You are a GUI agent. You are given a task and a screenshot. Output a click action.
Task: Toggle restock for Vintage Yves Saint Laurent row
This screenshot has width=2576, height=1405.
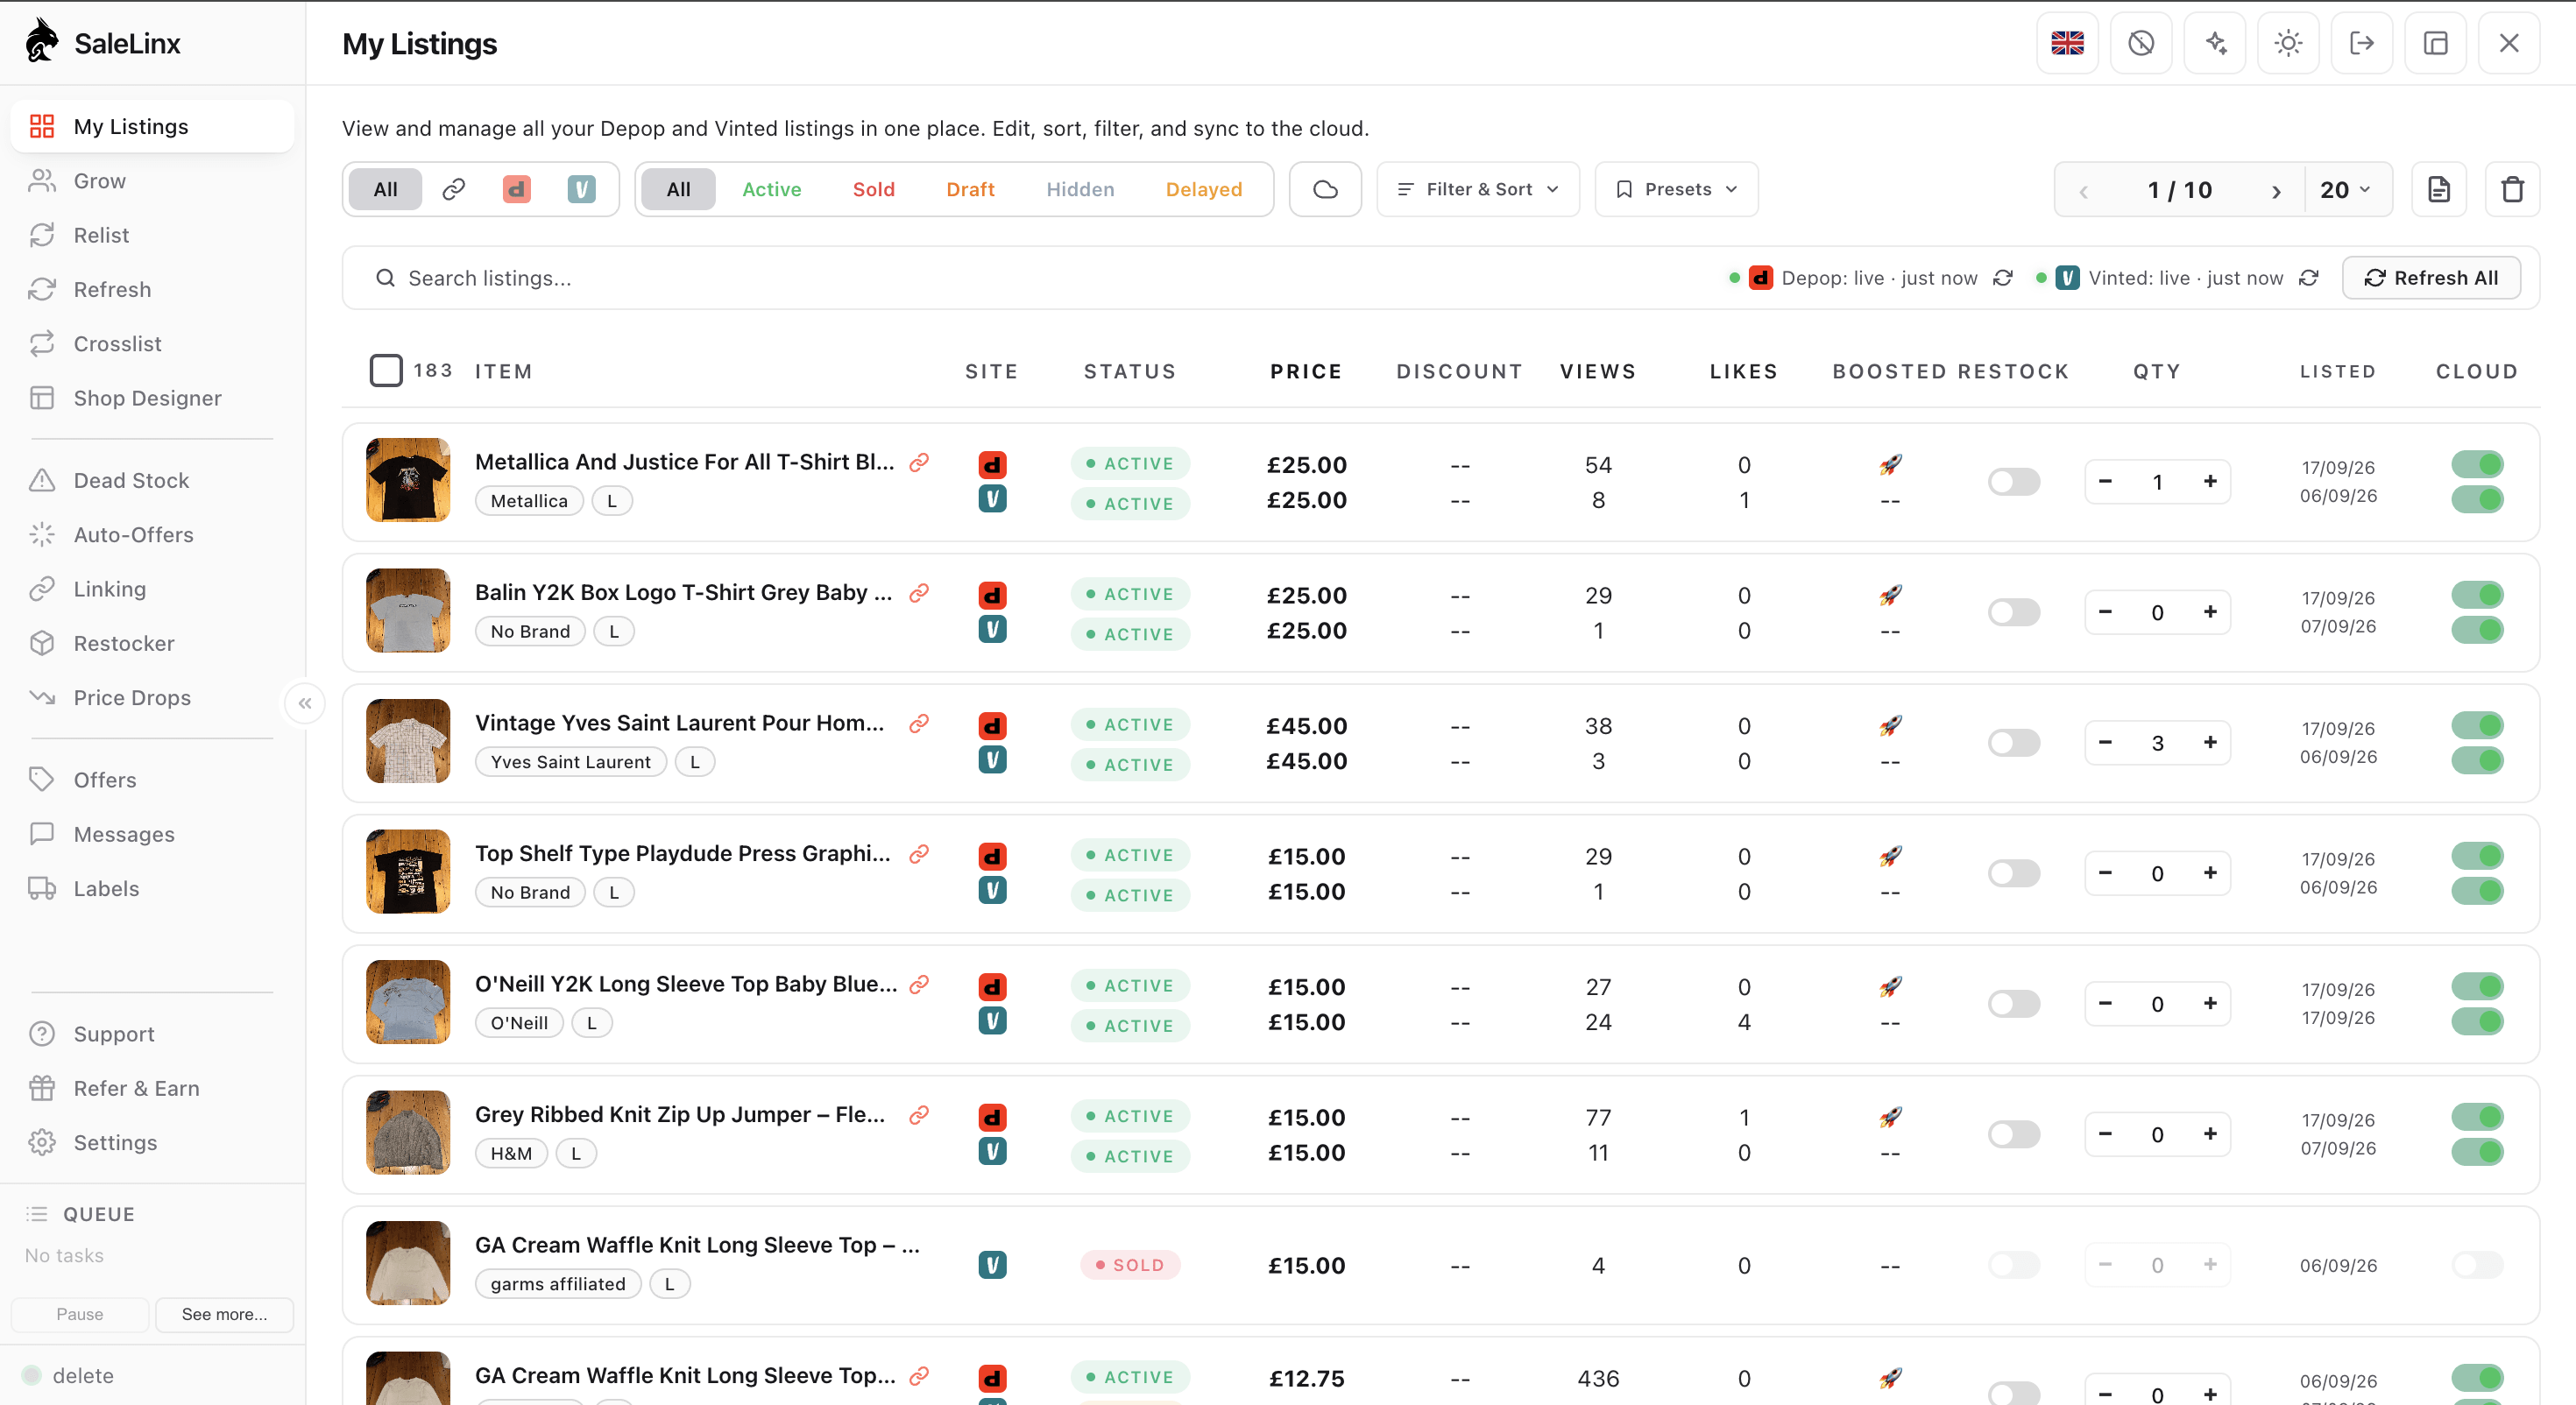point(2014,743)
